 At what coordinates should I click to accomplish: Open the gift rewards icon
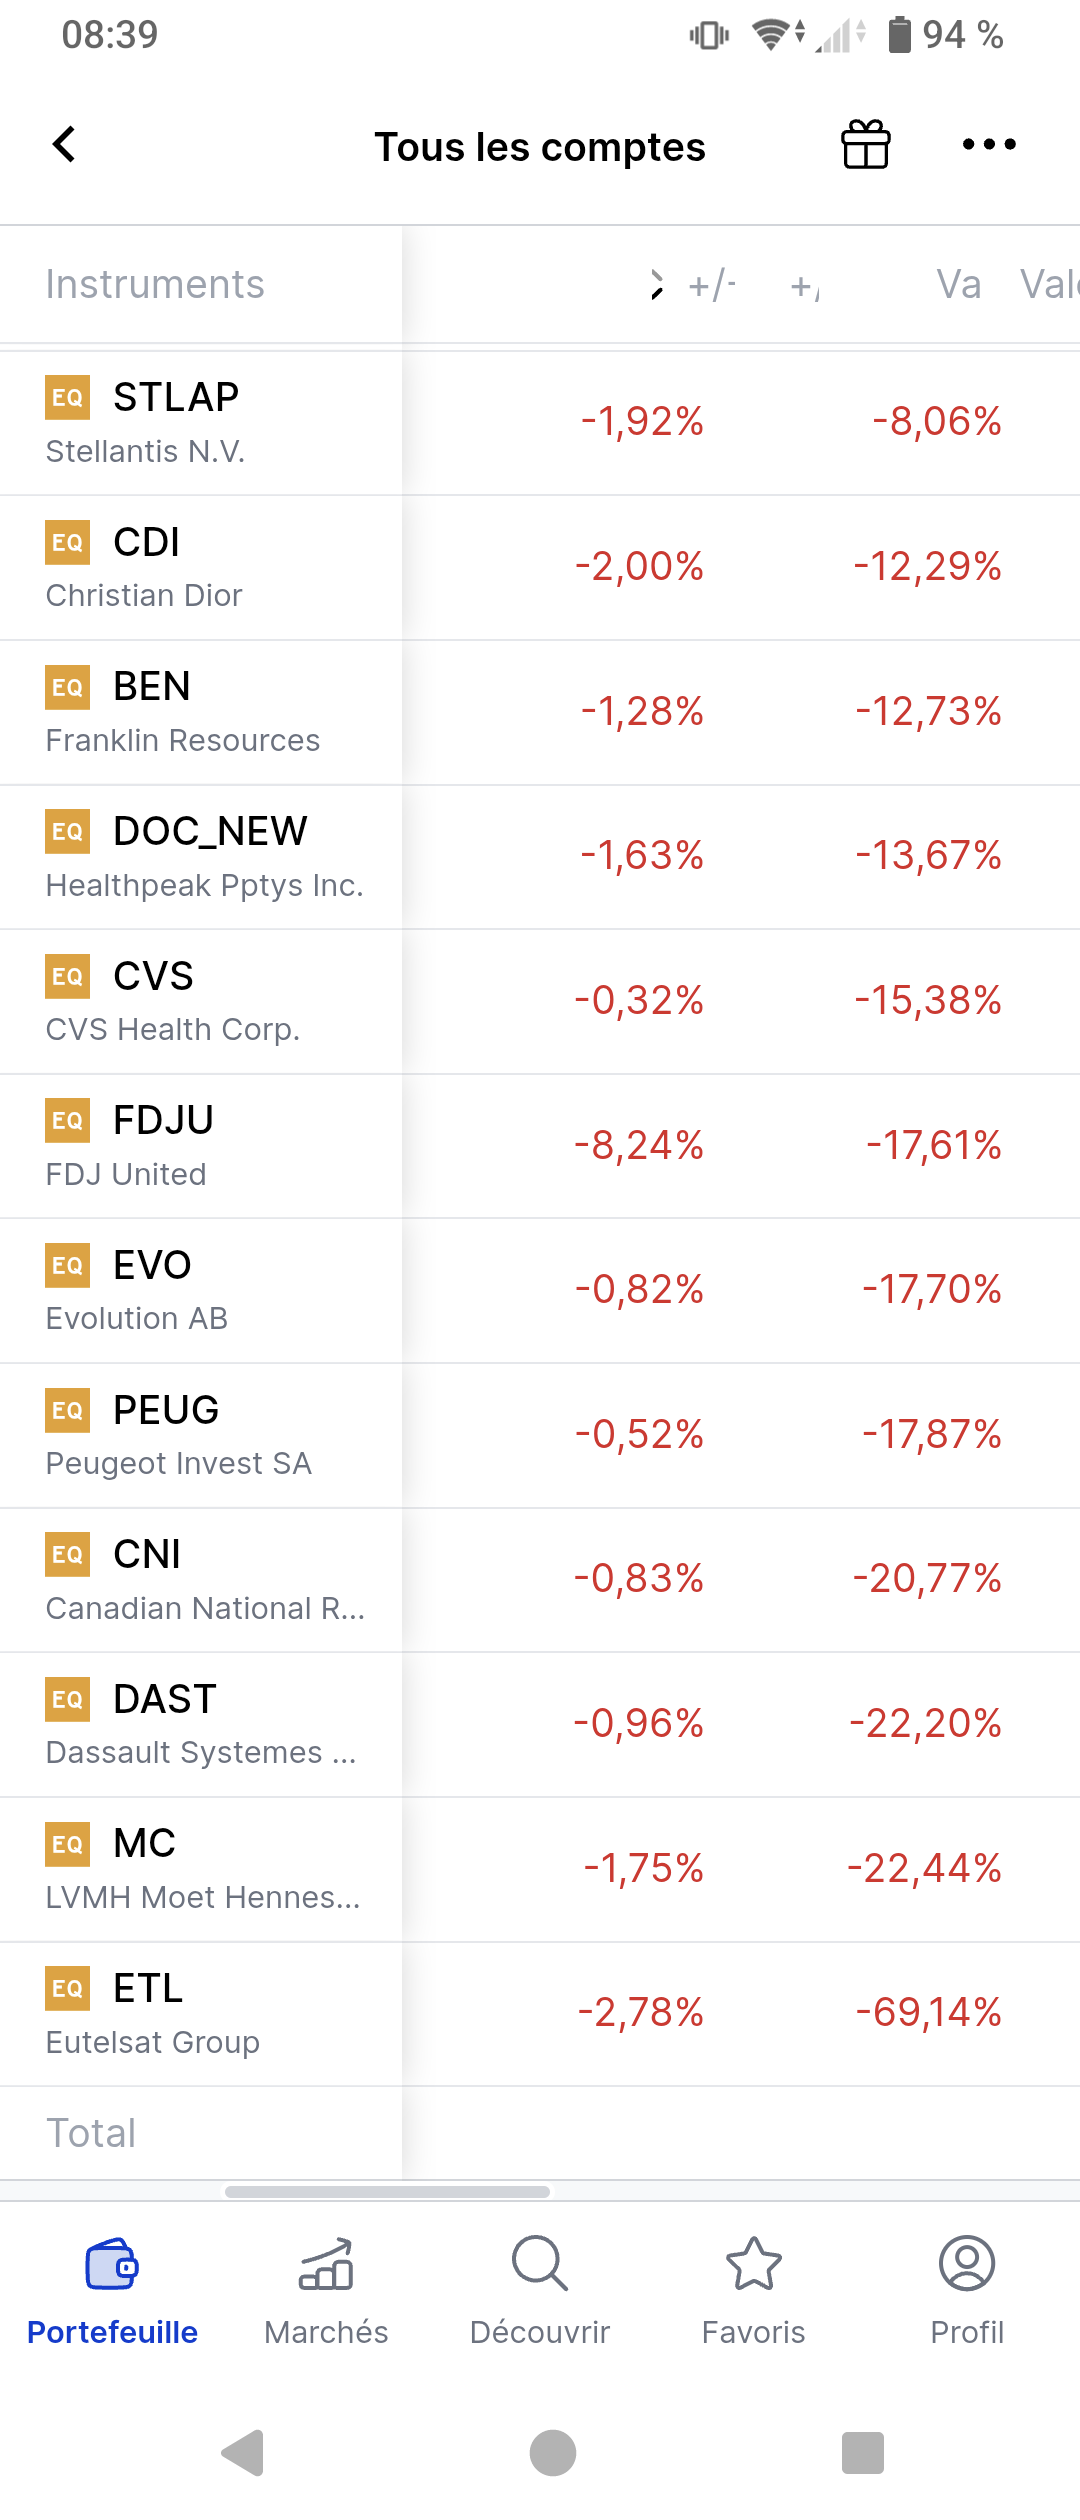[865, 145]
